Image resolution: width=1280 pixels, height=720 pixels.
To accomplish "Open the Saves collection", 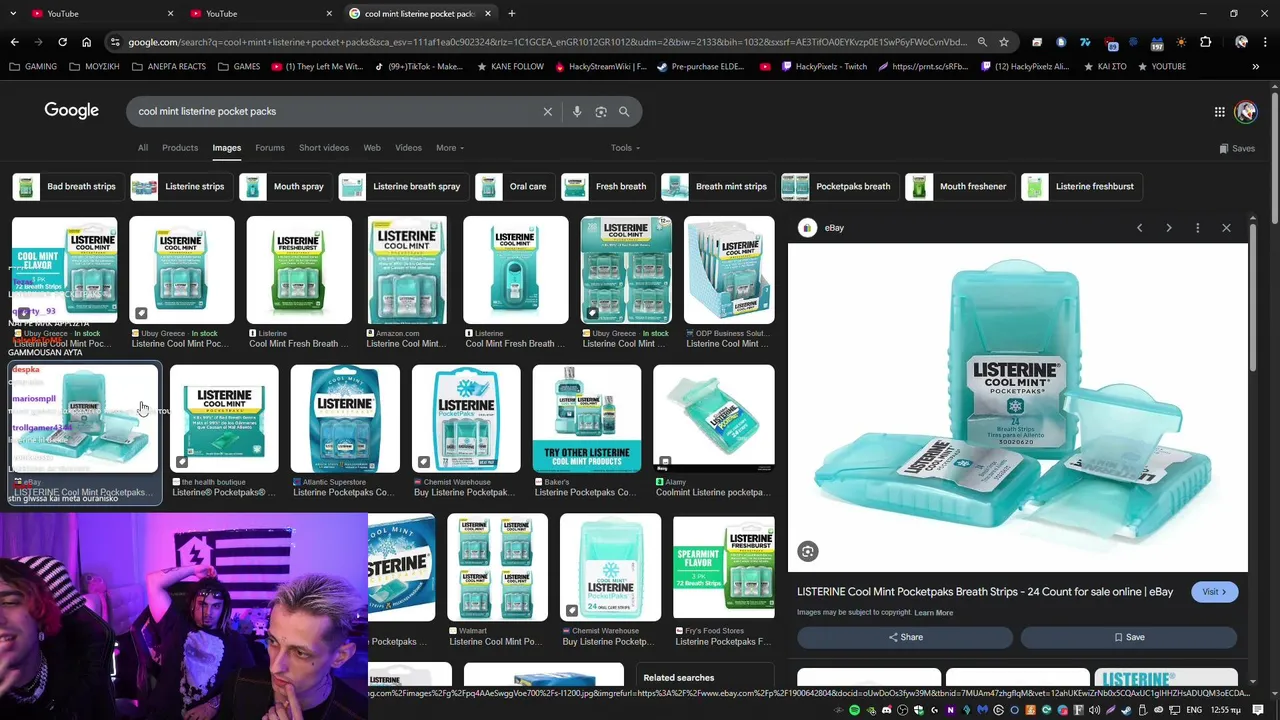I will 1237,148.
